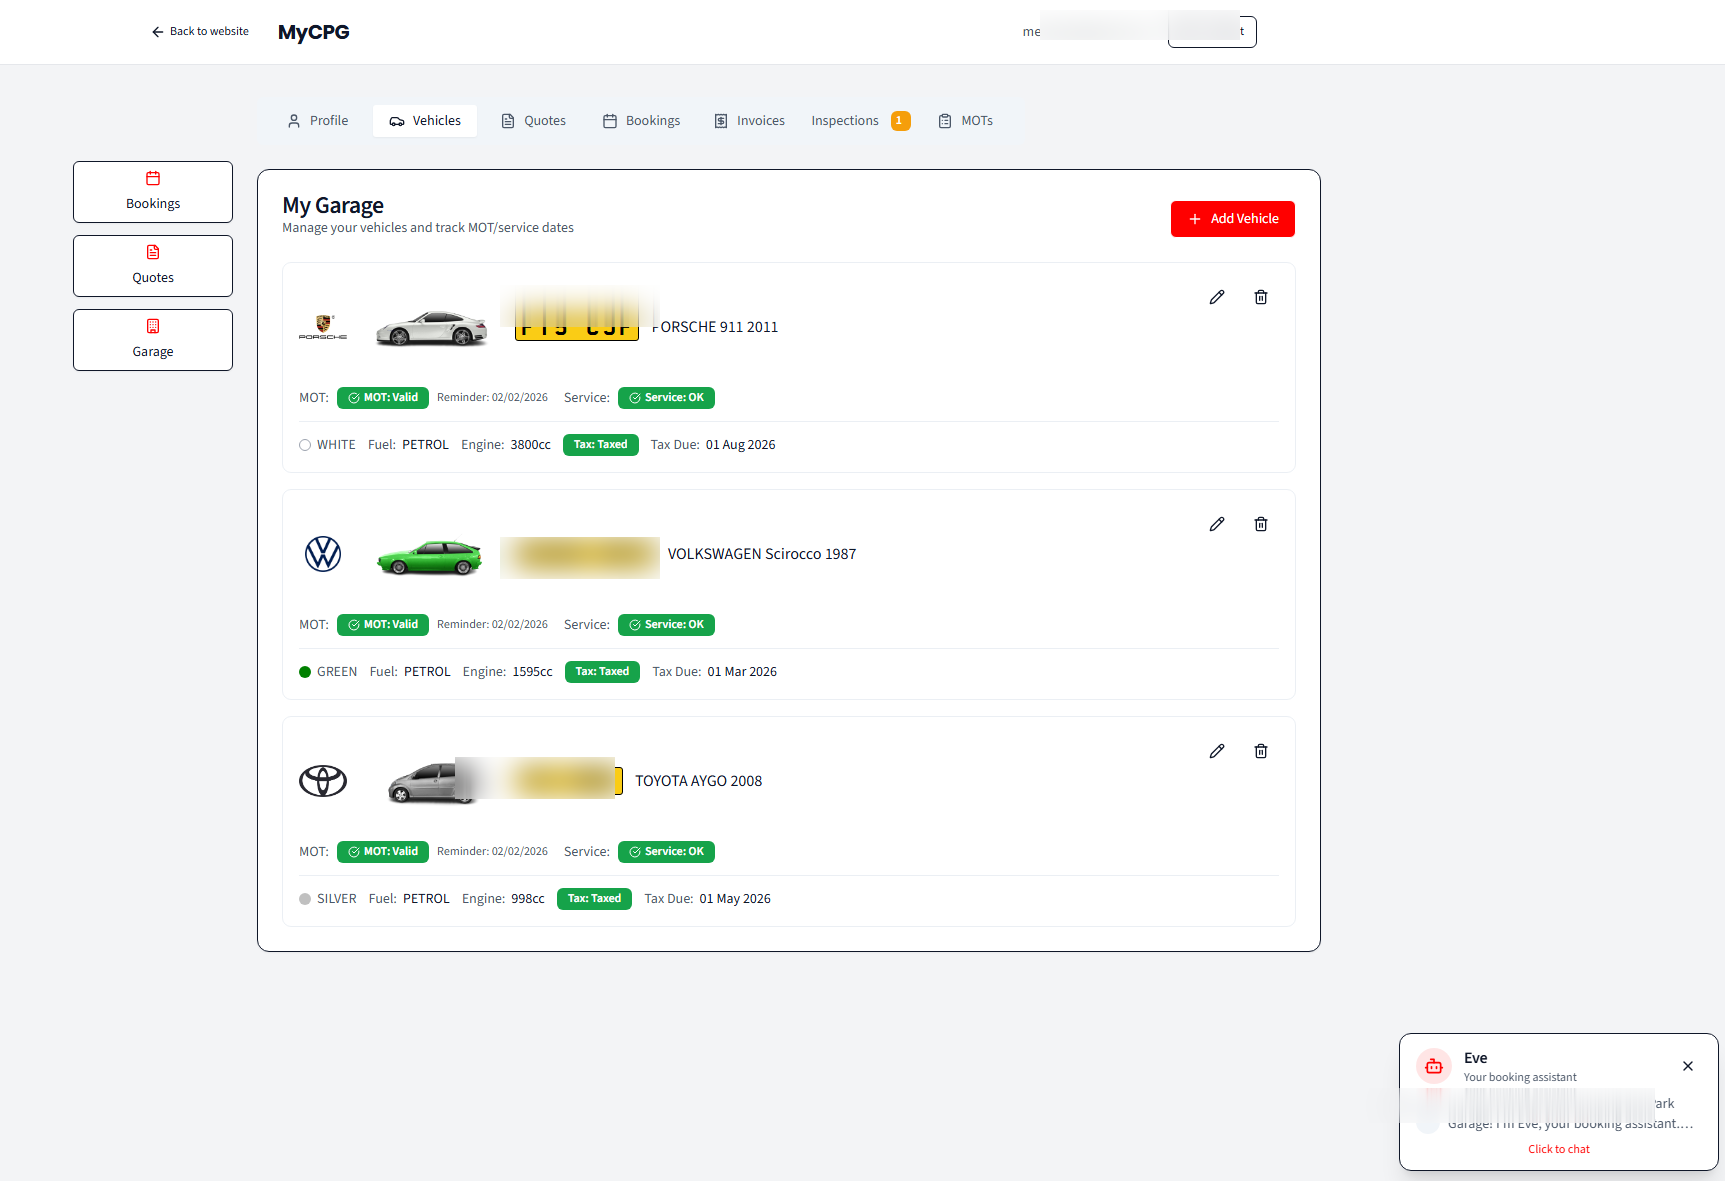The image size is (1725, 1181).
Task: Open the Invoices tab
Action: click(x=749, y=121)
